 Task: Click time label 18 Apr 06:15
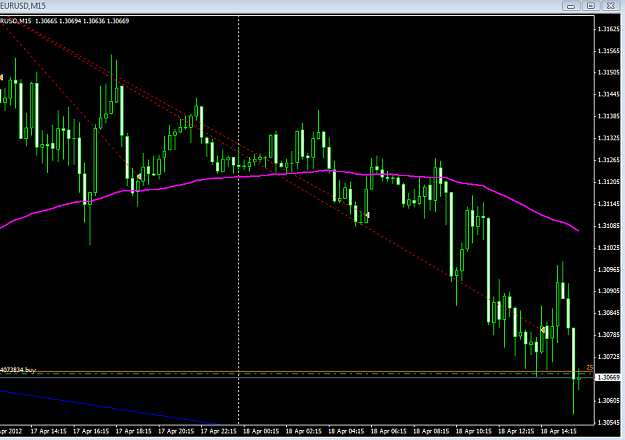389,431
